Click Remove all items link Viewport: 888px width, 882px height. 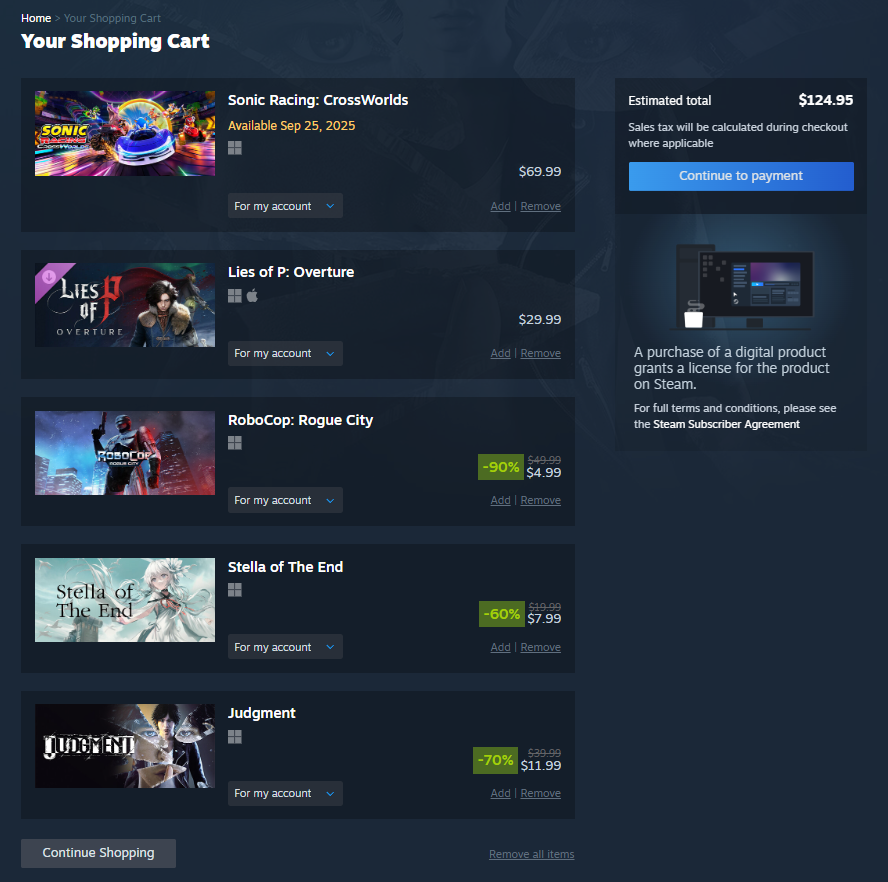[x=531, y=854]
